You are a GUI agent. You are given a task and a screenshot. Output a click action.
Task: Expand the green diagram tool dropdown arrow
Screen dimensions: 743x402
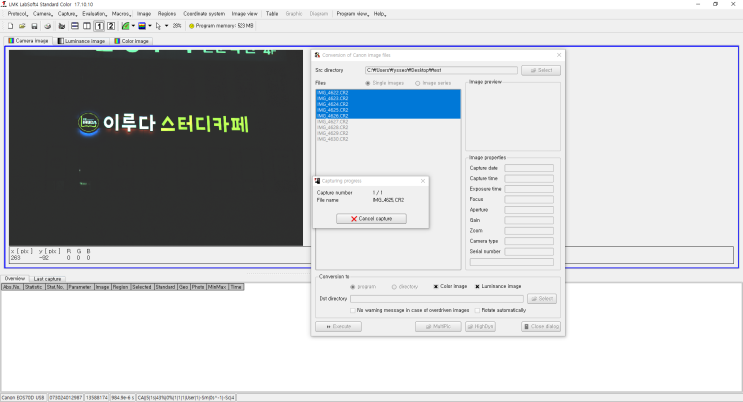click(x=133, y=26)
